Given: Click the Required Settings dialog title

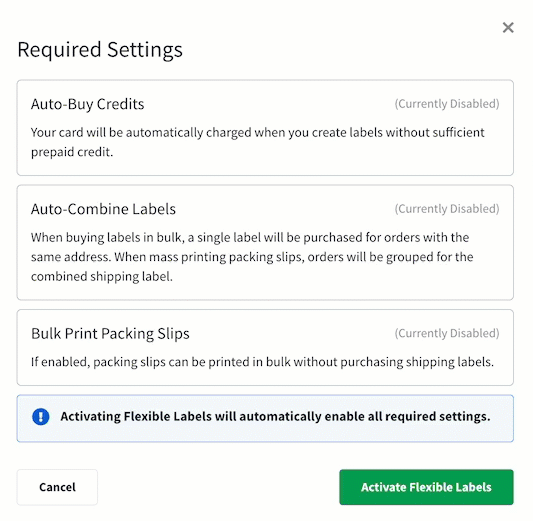Looking at the screenshot, I should (100, 50).
